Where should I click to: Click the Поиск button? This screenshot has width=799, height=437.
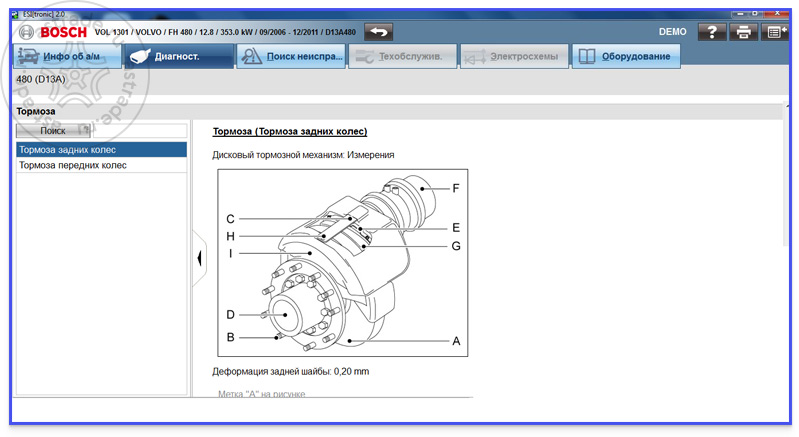pyautogui.click(x=53, y=131)
